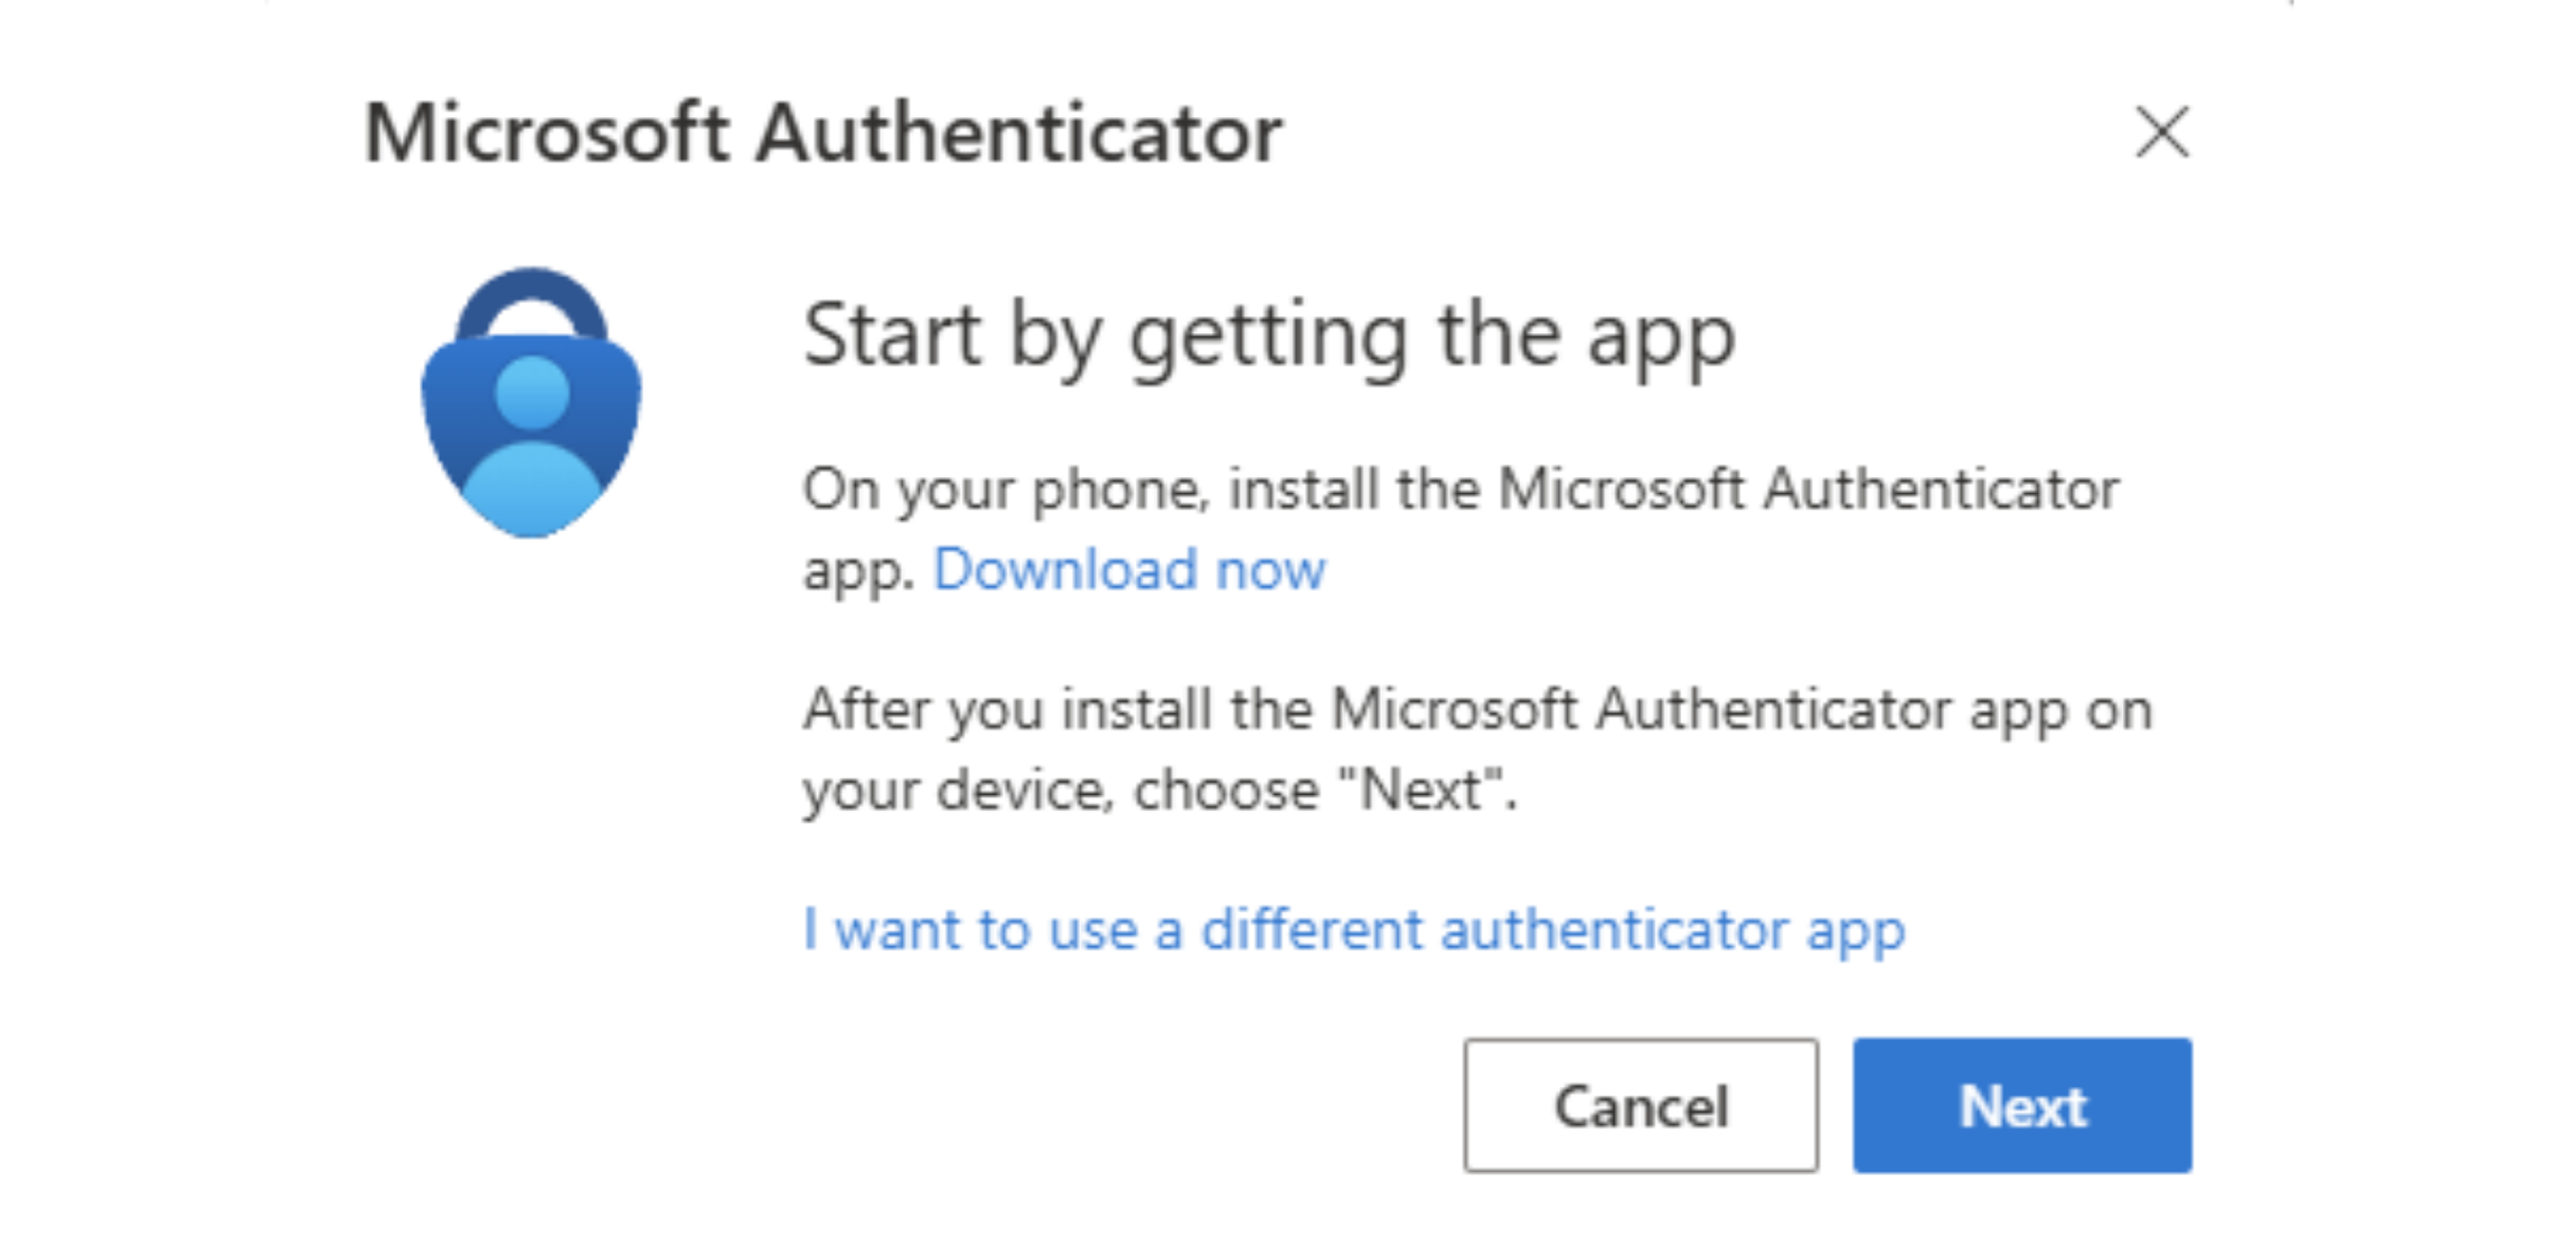The height and width of the screenshot is (1250, 2560).
Task: Click the word "Authenticator" in dialog title
Action: pos(1018,133)
